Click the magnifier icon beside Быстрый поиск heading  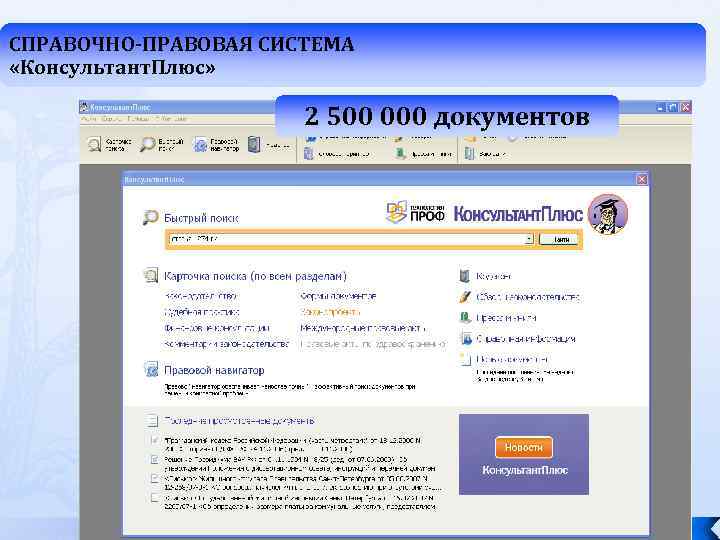150,217
